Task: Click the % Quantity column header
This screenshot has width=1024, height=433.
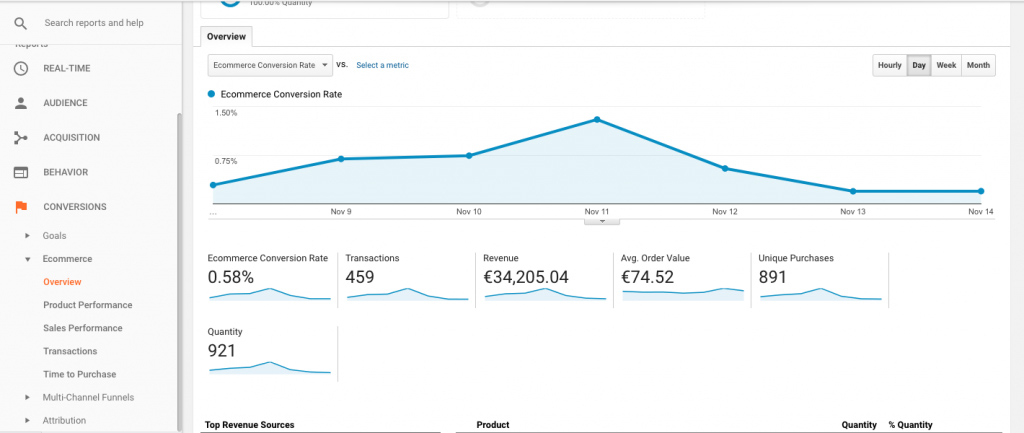Action: point(910,425)
